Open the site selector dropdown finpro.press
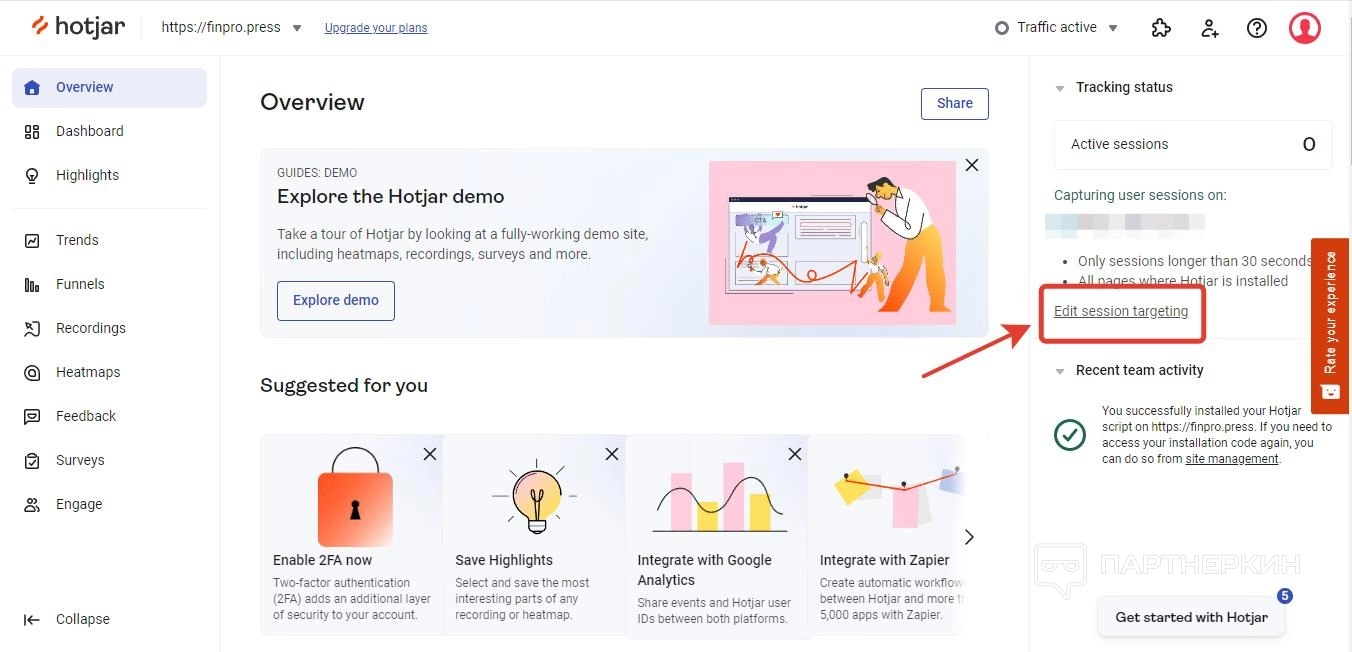This screenshot has height=652, width=1352. [x=232, y=28]
